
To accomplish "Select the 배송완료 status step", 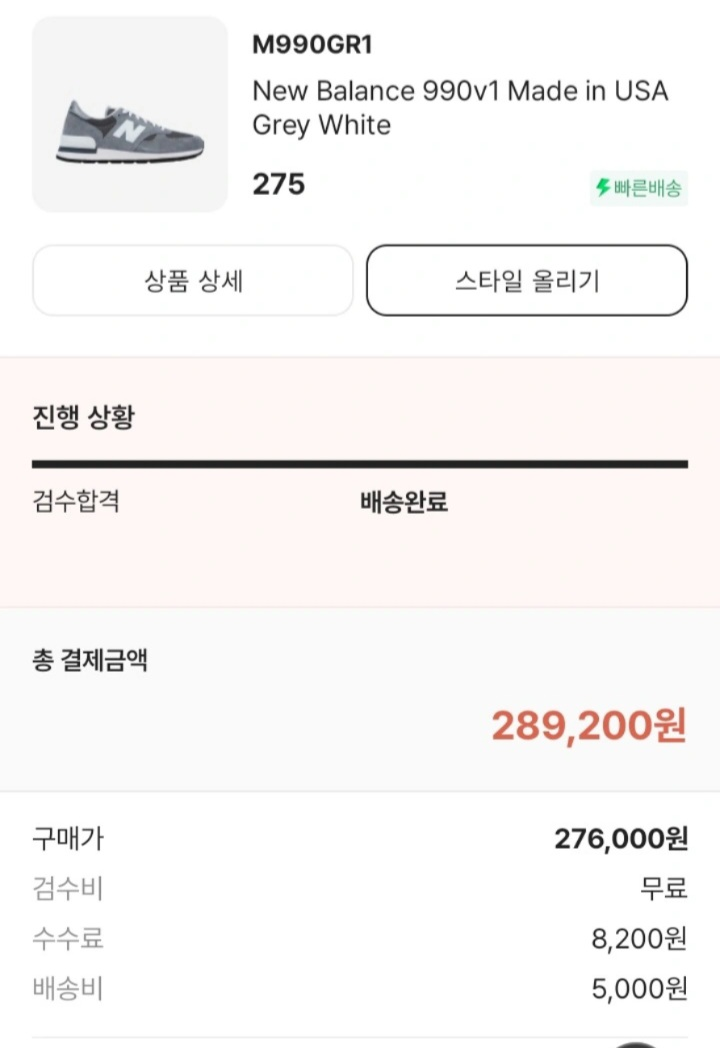I will (x=404, y=502).
